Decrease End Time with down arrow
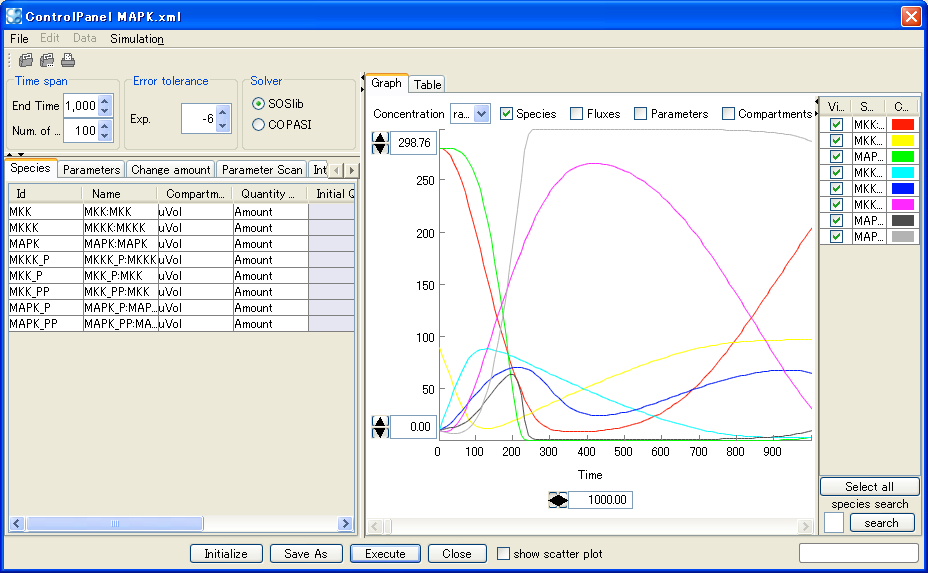The image size is (928, 573). pos(105,111)
